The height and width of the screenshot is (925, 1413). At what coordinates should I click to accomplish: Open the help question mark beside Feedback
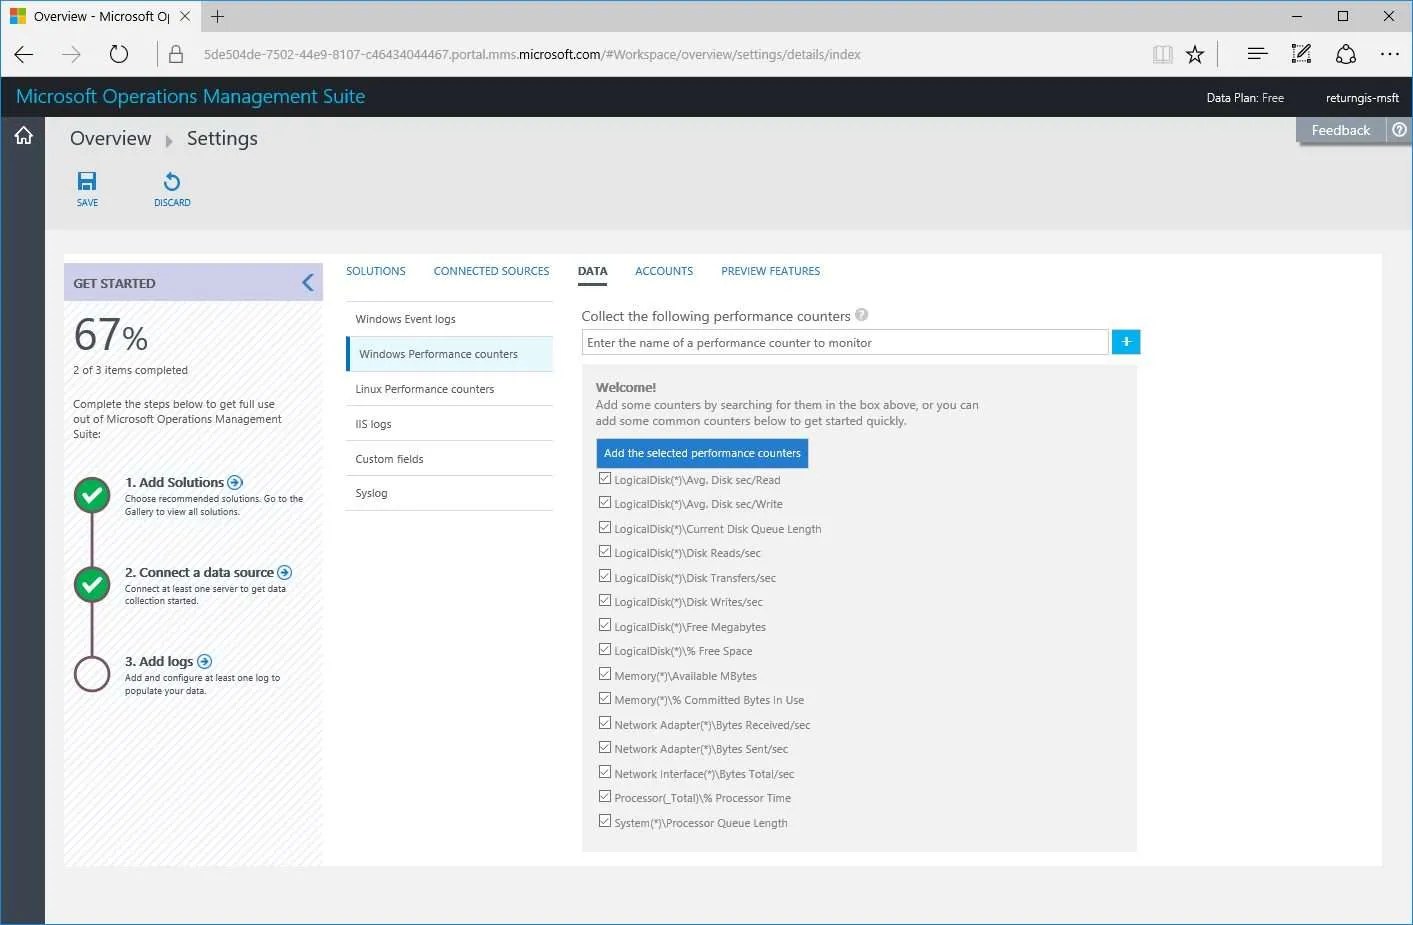coord(1399,130)
